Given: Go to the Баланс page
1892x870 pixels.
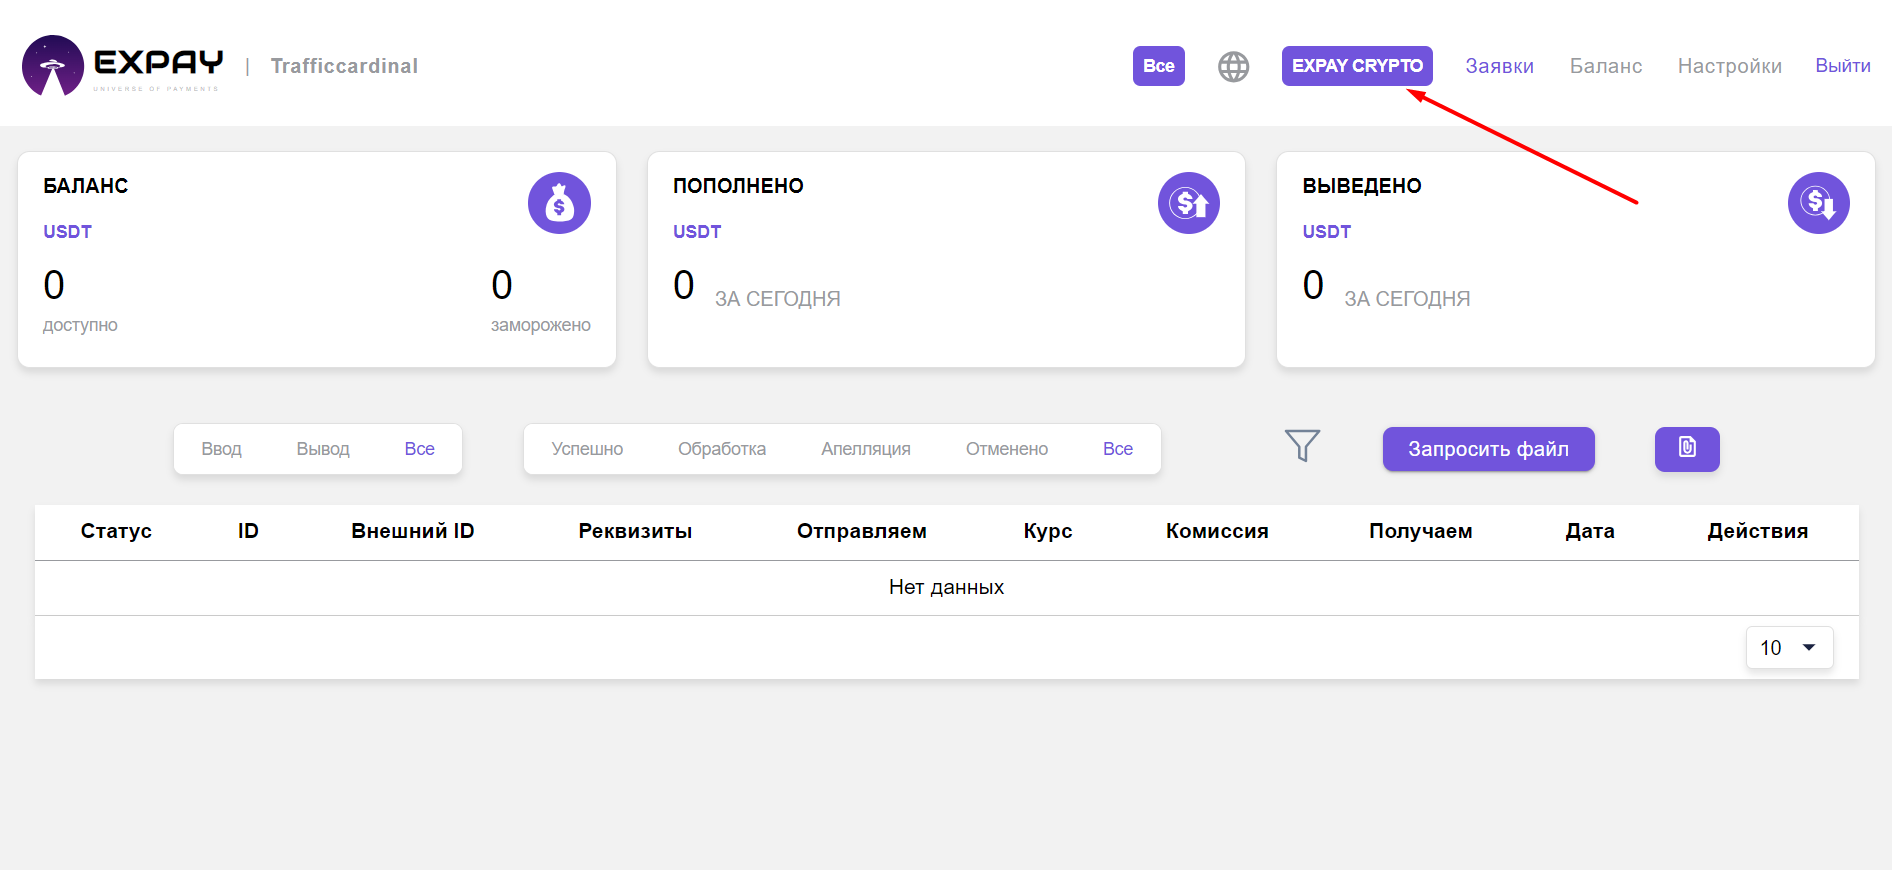Looking at the screenshot, I should pos(1605,66).
